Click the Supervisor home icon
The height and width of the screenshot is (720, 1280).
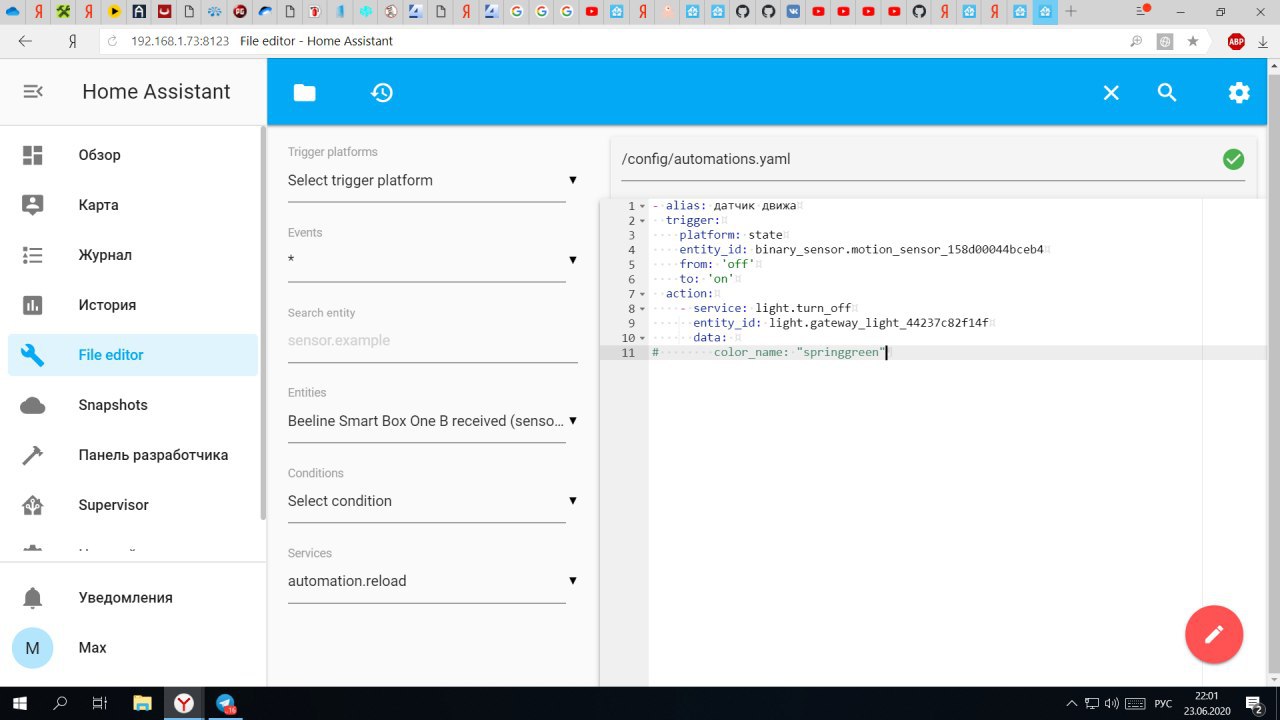(33, 505)
